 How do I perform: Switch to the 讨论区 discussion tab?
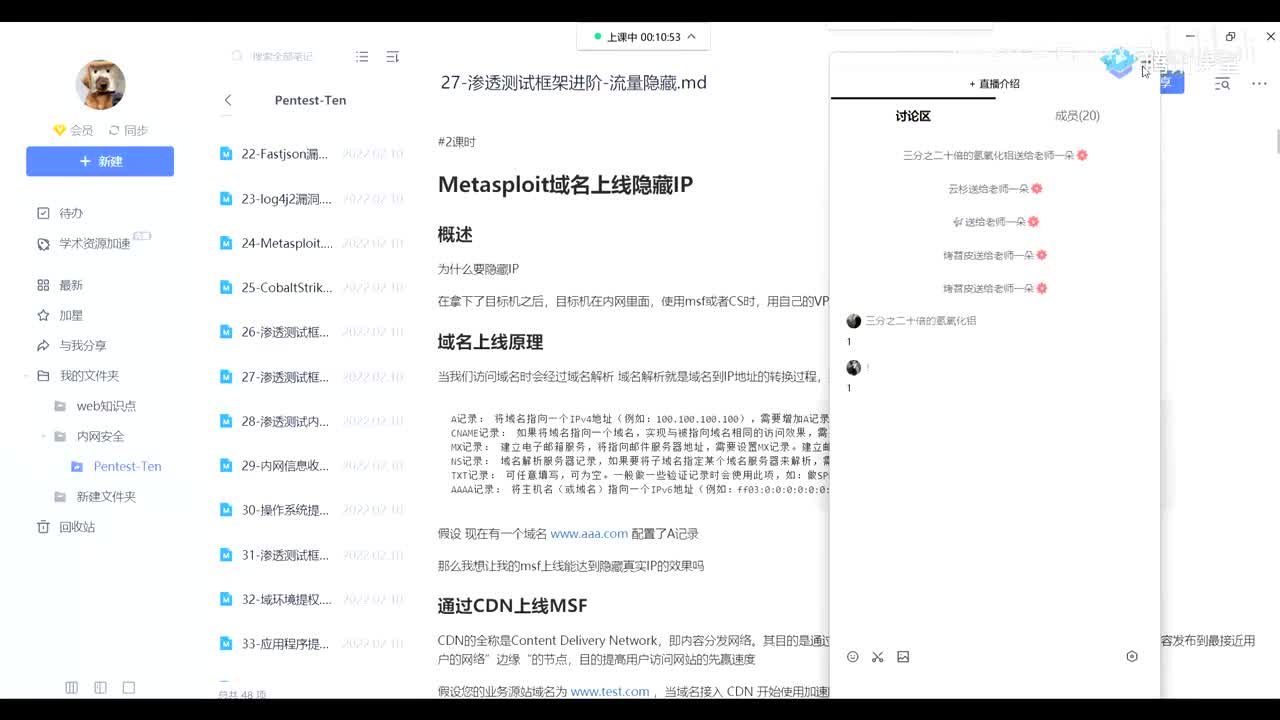tap(913, 116)
